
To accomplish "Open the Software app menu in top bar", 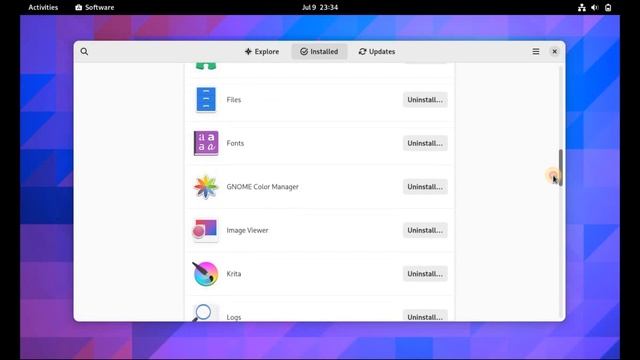I will 95,7.
